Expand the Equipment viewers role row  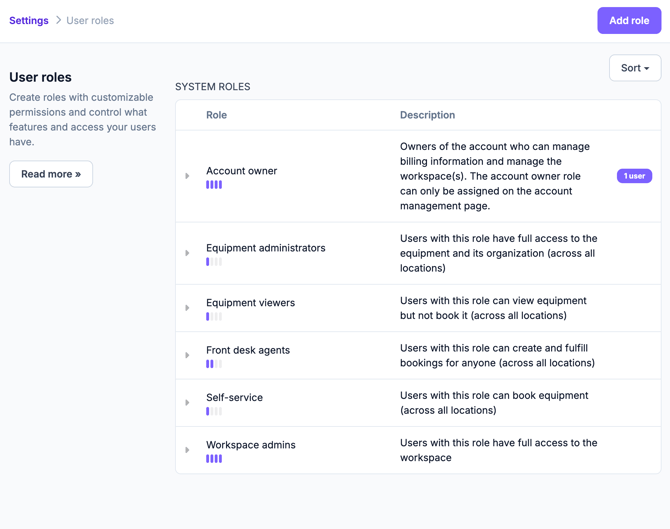coord(187,308)
